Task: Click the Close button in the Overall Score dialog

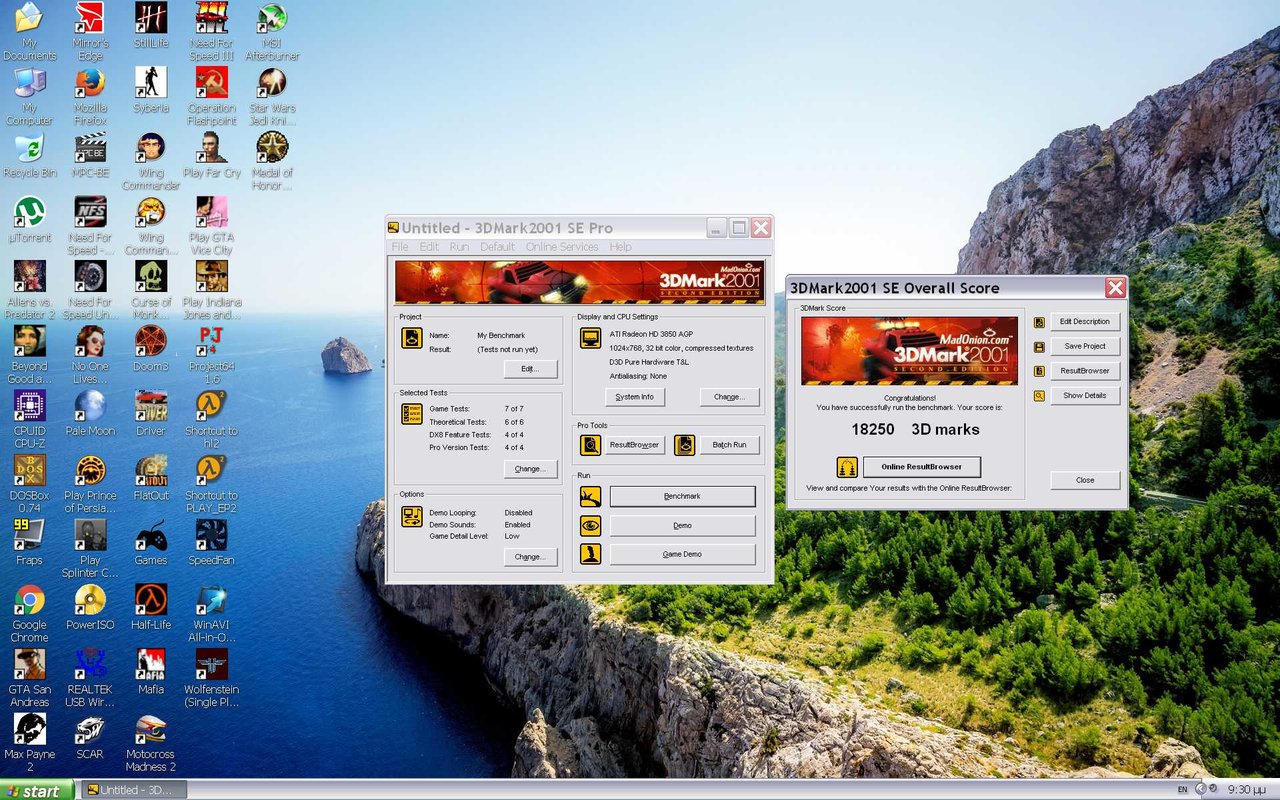Action: 1084,480
